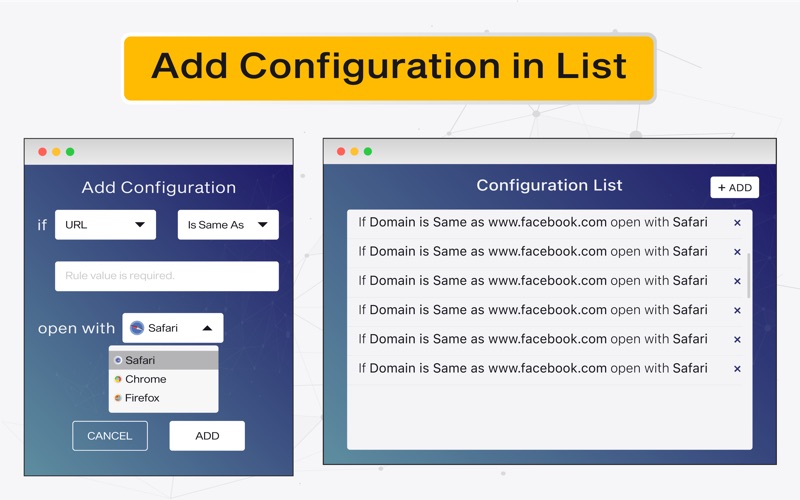Viewport: 800px width, 500px height.
Task: Select the last facebook.com Safari rule row
Action: pyautogui.click(x=546, y=369)
